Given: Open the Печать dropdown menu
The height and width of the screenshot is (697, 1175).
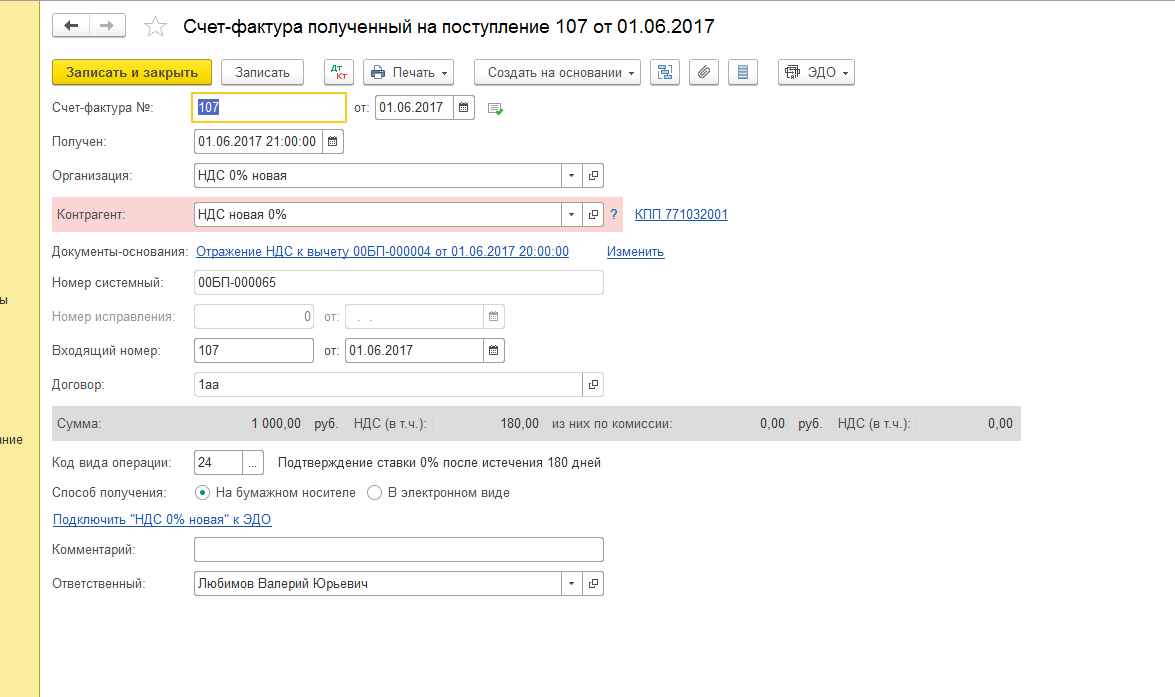Looking at the screenshot, I should [409, 72].
